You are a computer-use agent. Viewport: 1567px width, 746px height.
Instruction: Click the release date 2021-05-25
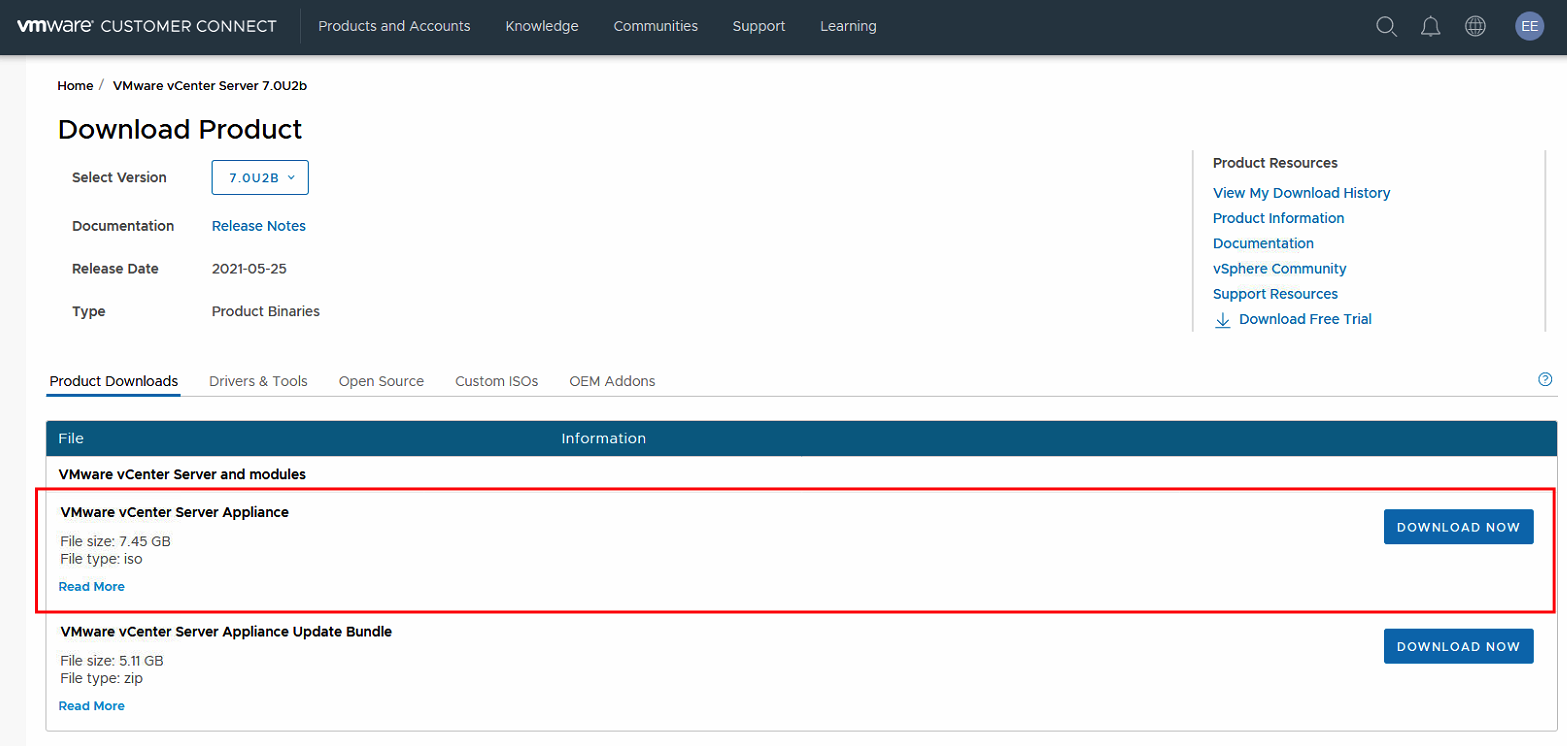coord(249,269)
